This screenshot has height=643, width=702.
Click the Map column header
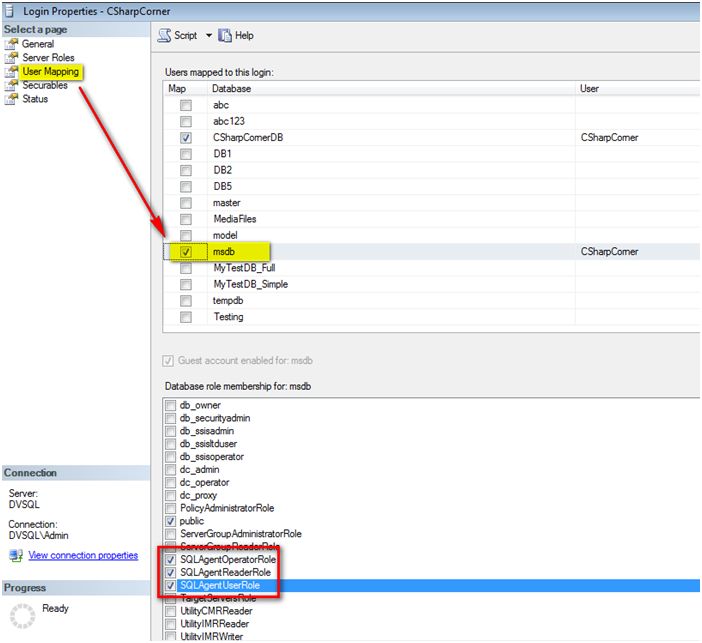click(185, 89)
